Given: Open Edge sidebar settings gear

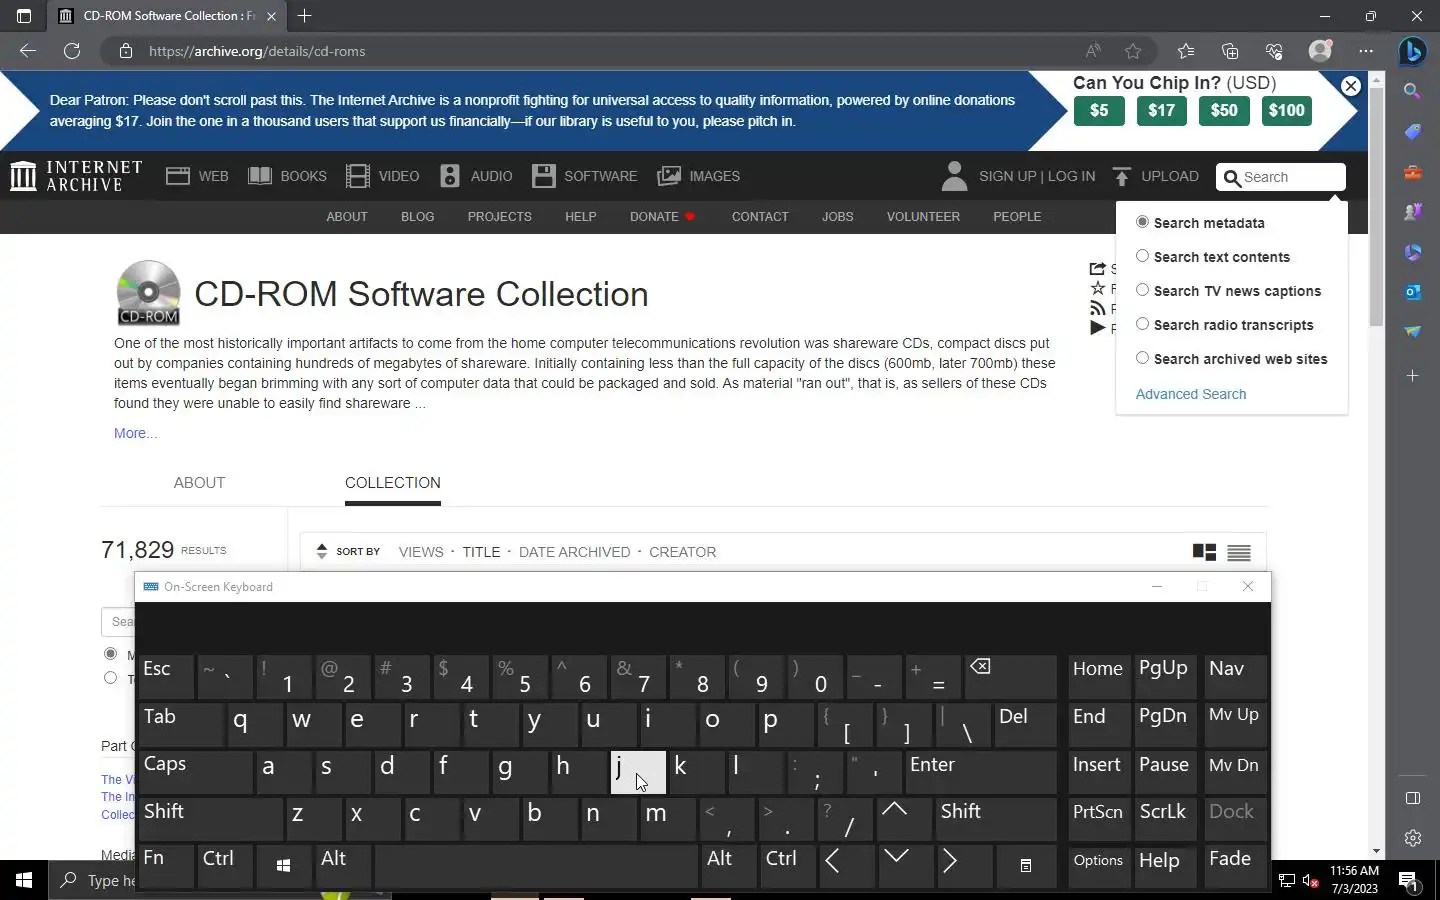Looking at the screenshot, I should point(1412,838).
